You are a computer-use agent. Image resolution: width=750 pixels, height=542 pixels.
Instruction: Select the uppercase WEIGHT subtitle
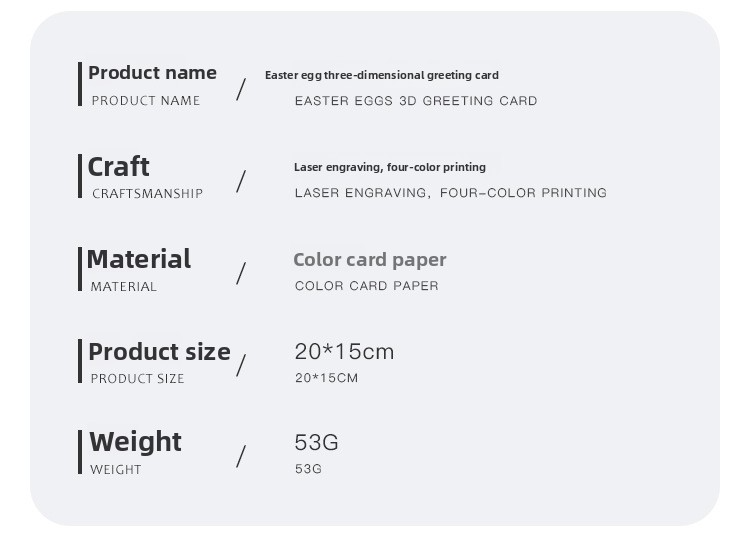(x=116, y=470)
